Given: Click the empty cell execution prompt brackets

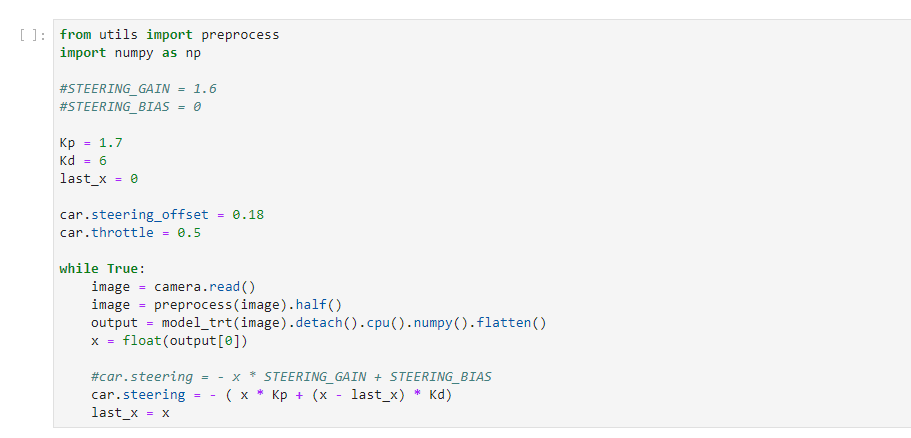Looking at the screenshot, I should [x=31, y=35].
